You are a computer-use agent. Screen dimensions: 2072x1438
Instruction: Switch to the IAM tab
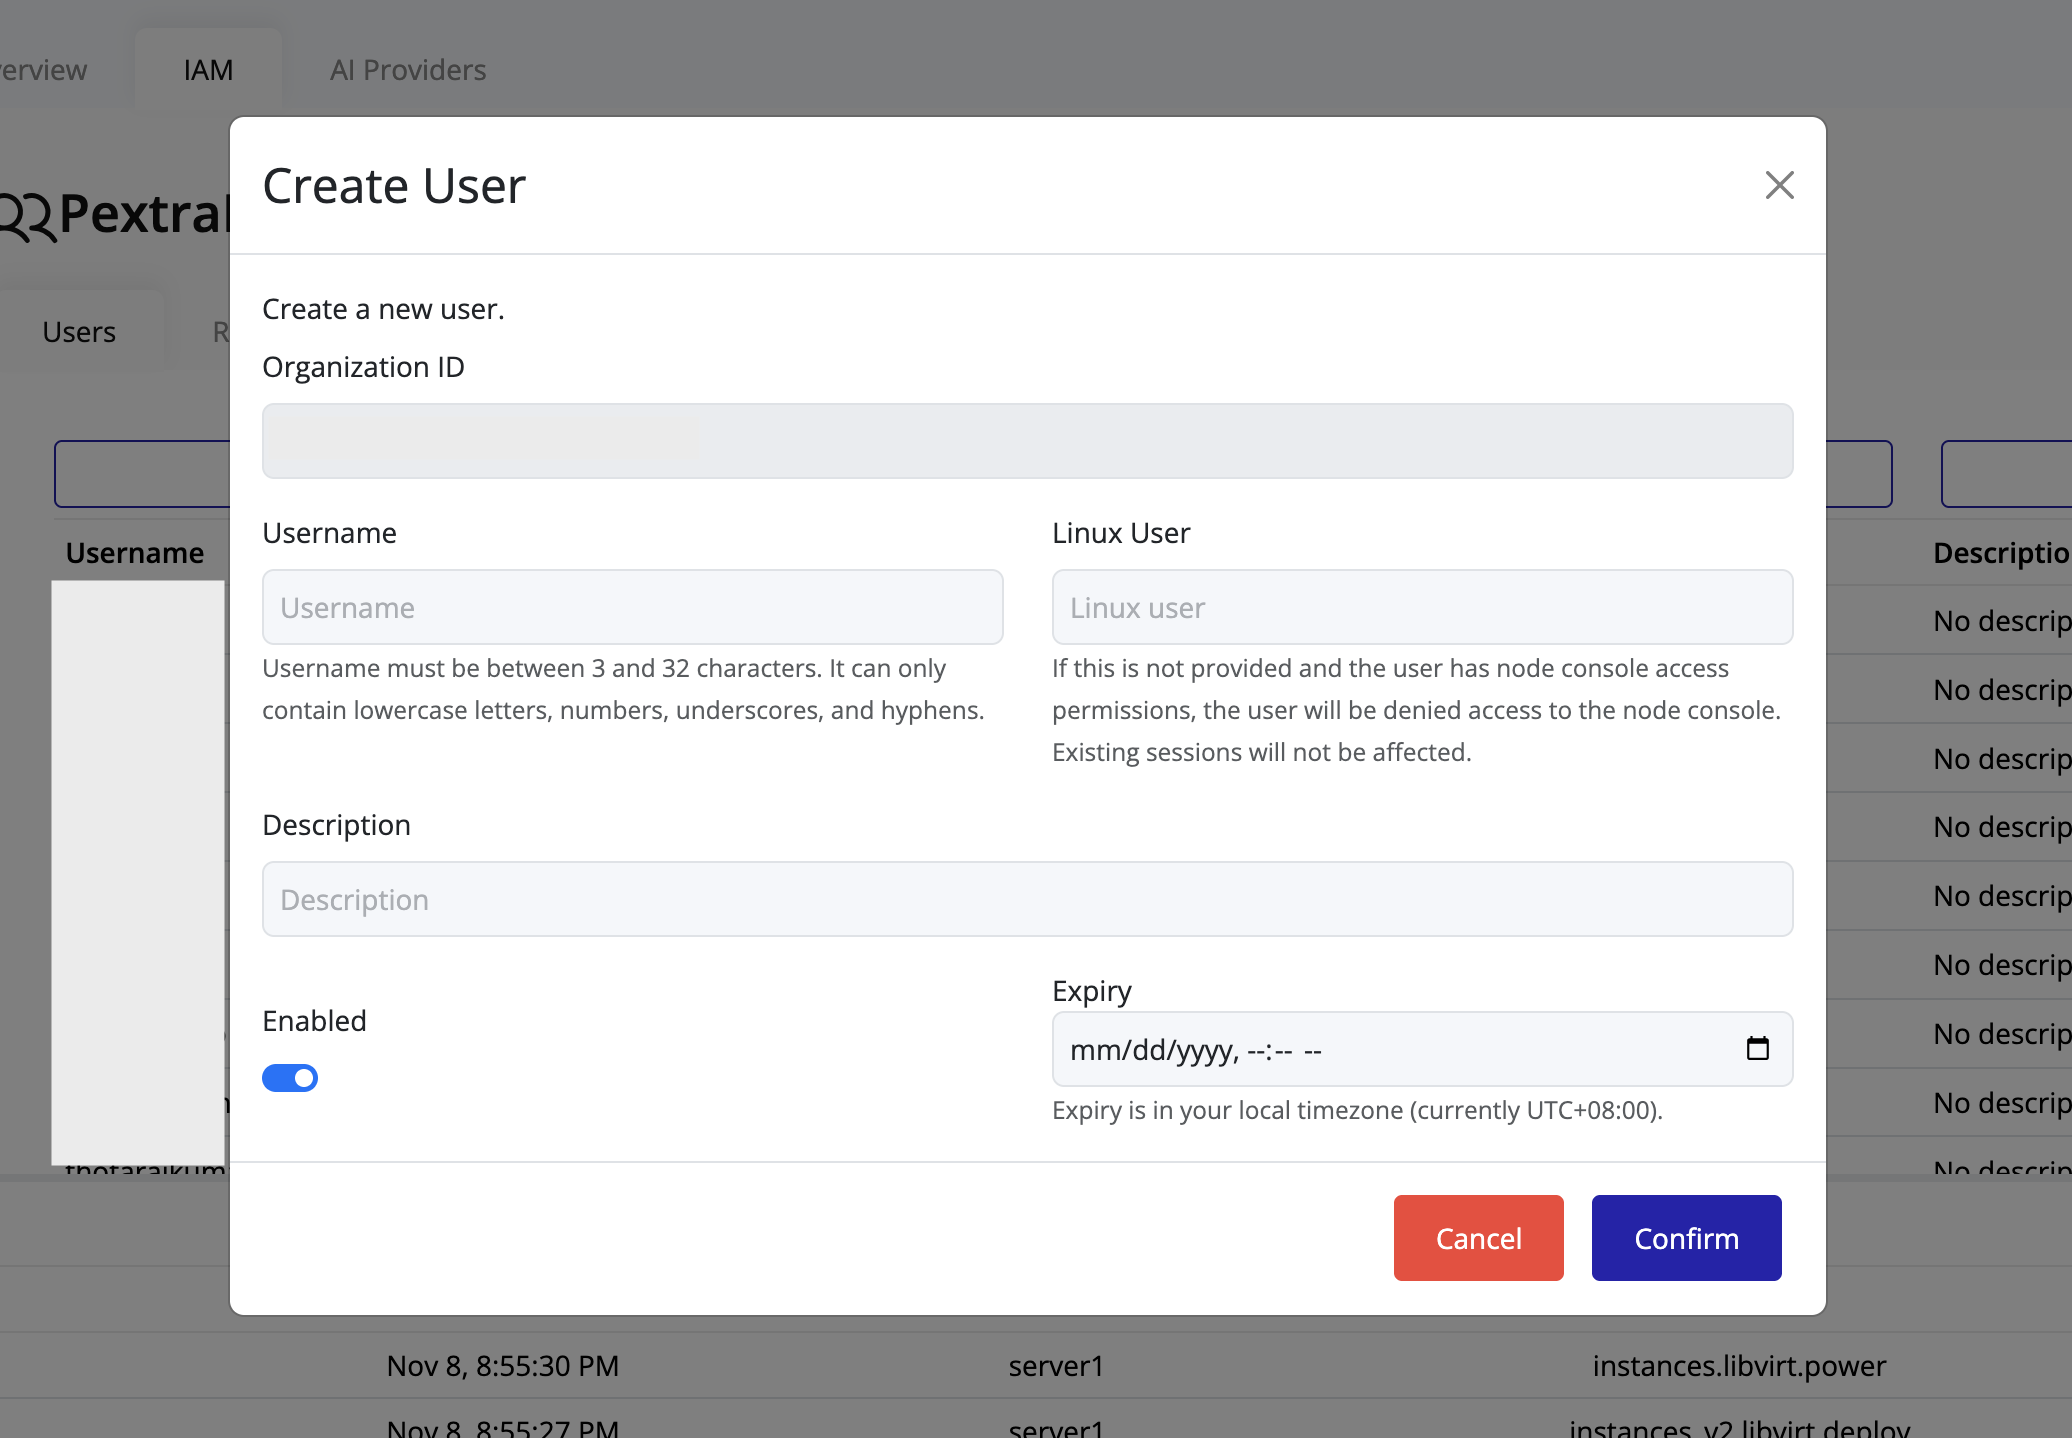click(x=207, y=69)
